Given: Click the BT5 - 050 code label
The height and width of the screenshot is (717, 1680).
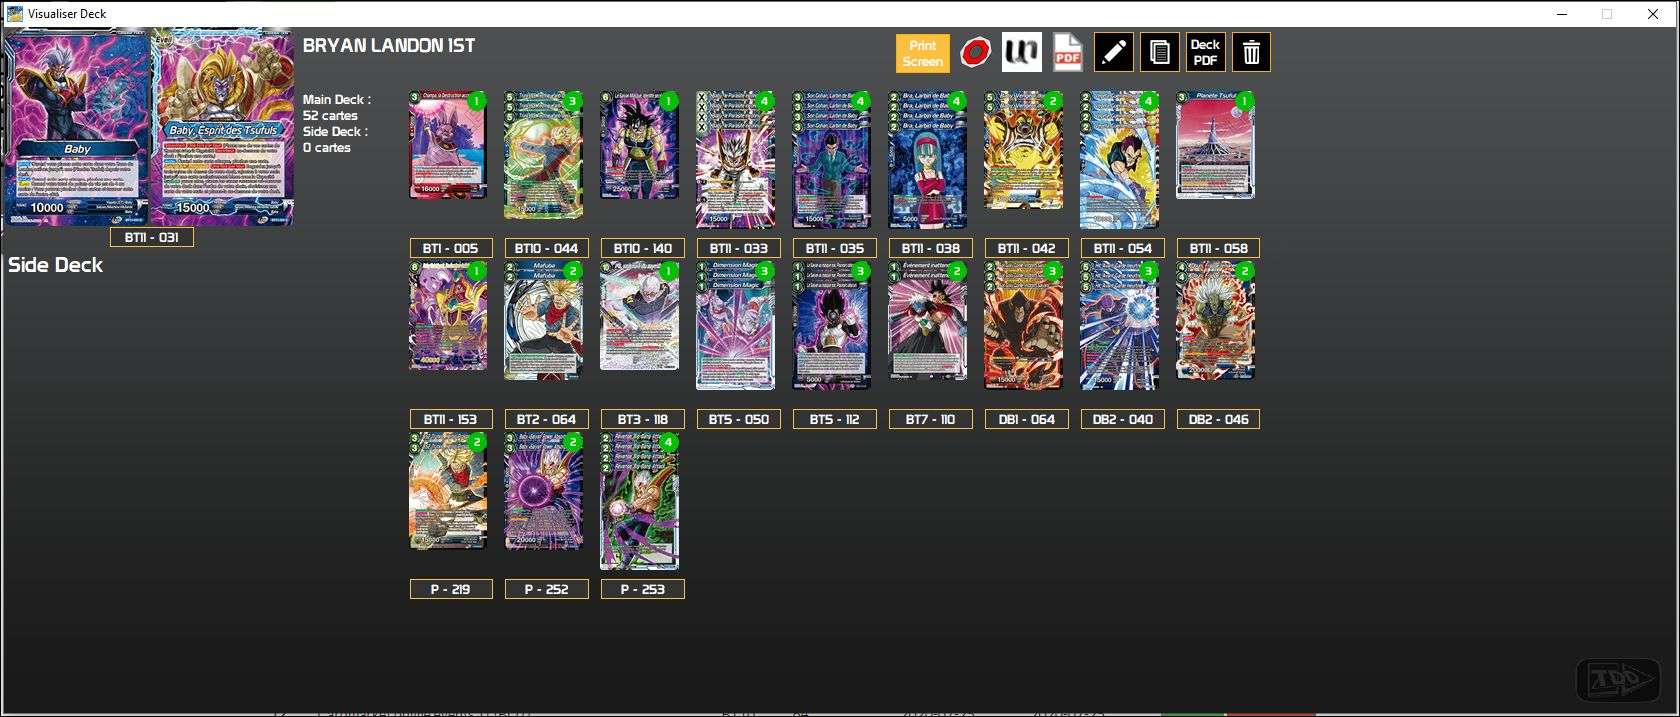Looking at the screenshot, I should pos(739,419).
